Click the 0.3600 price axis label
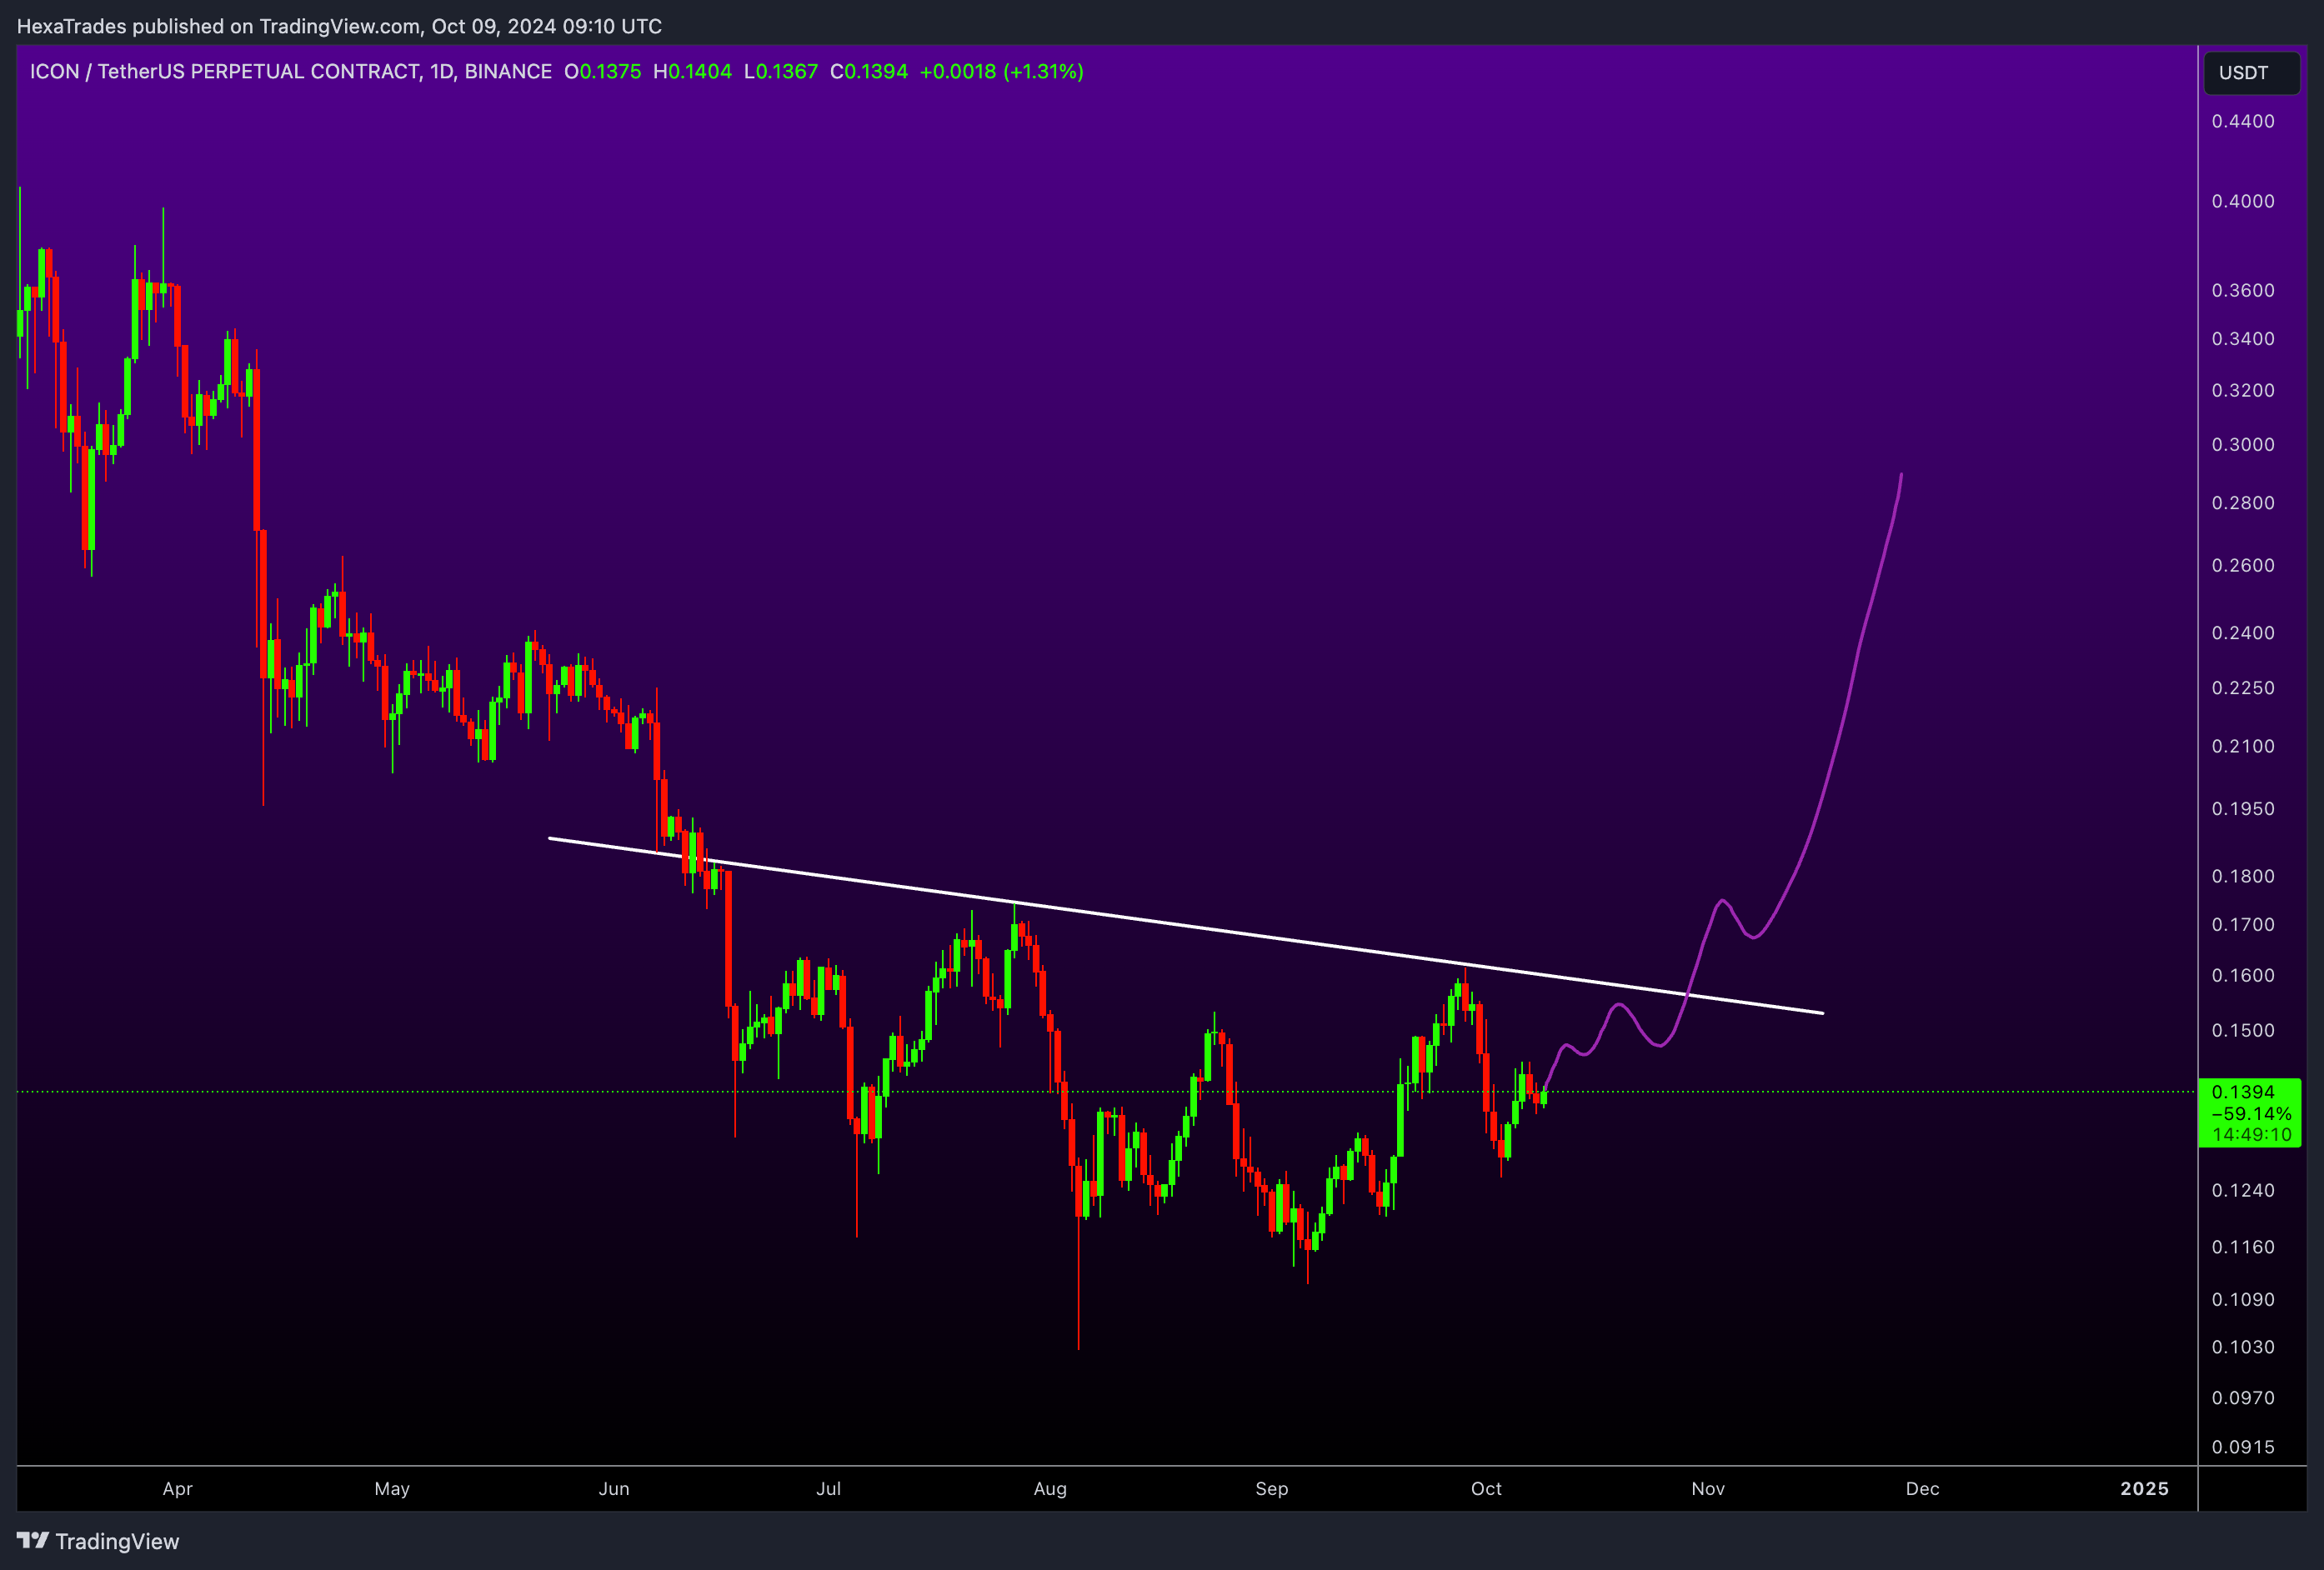Image resolution: width=2324 pixels, height=1570 pixels. tap(2243, 290)
